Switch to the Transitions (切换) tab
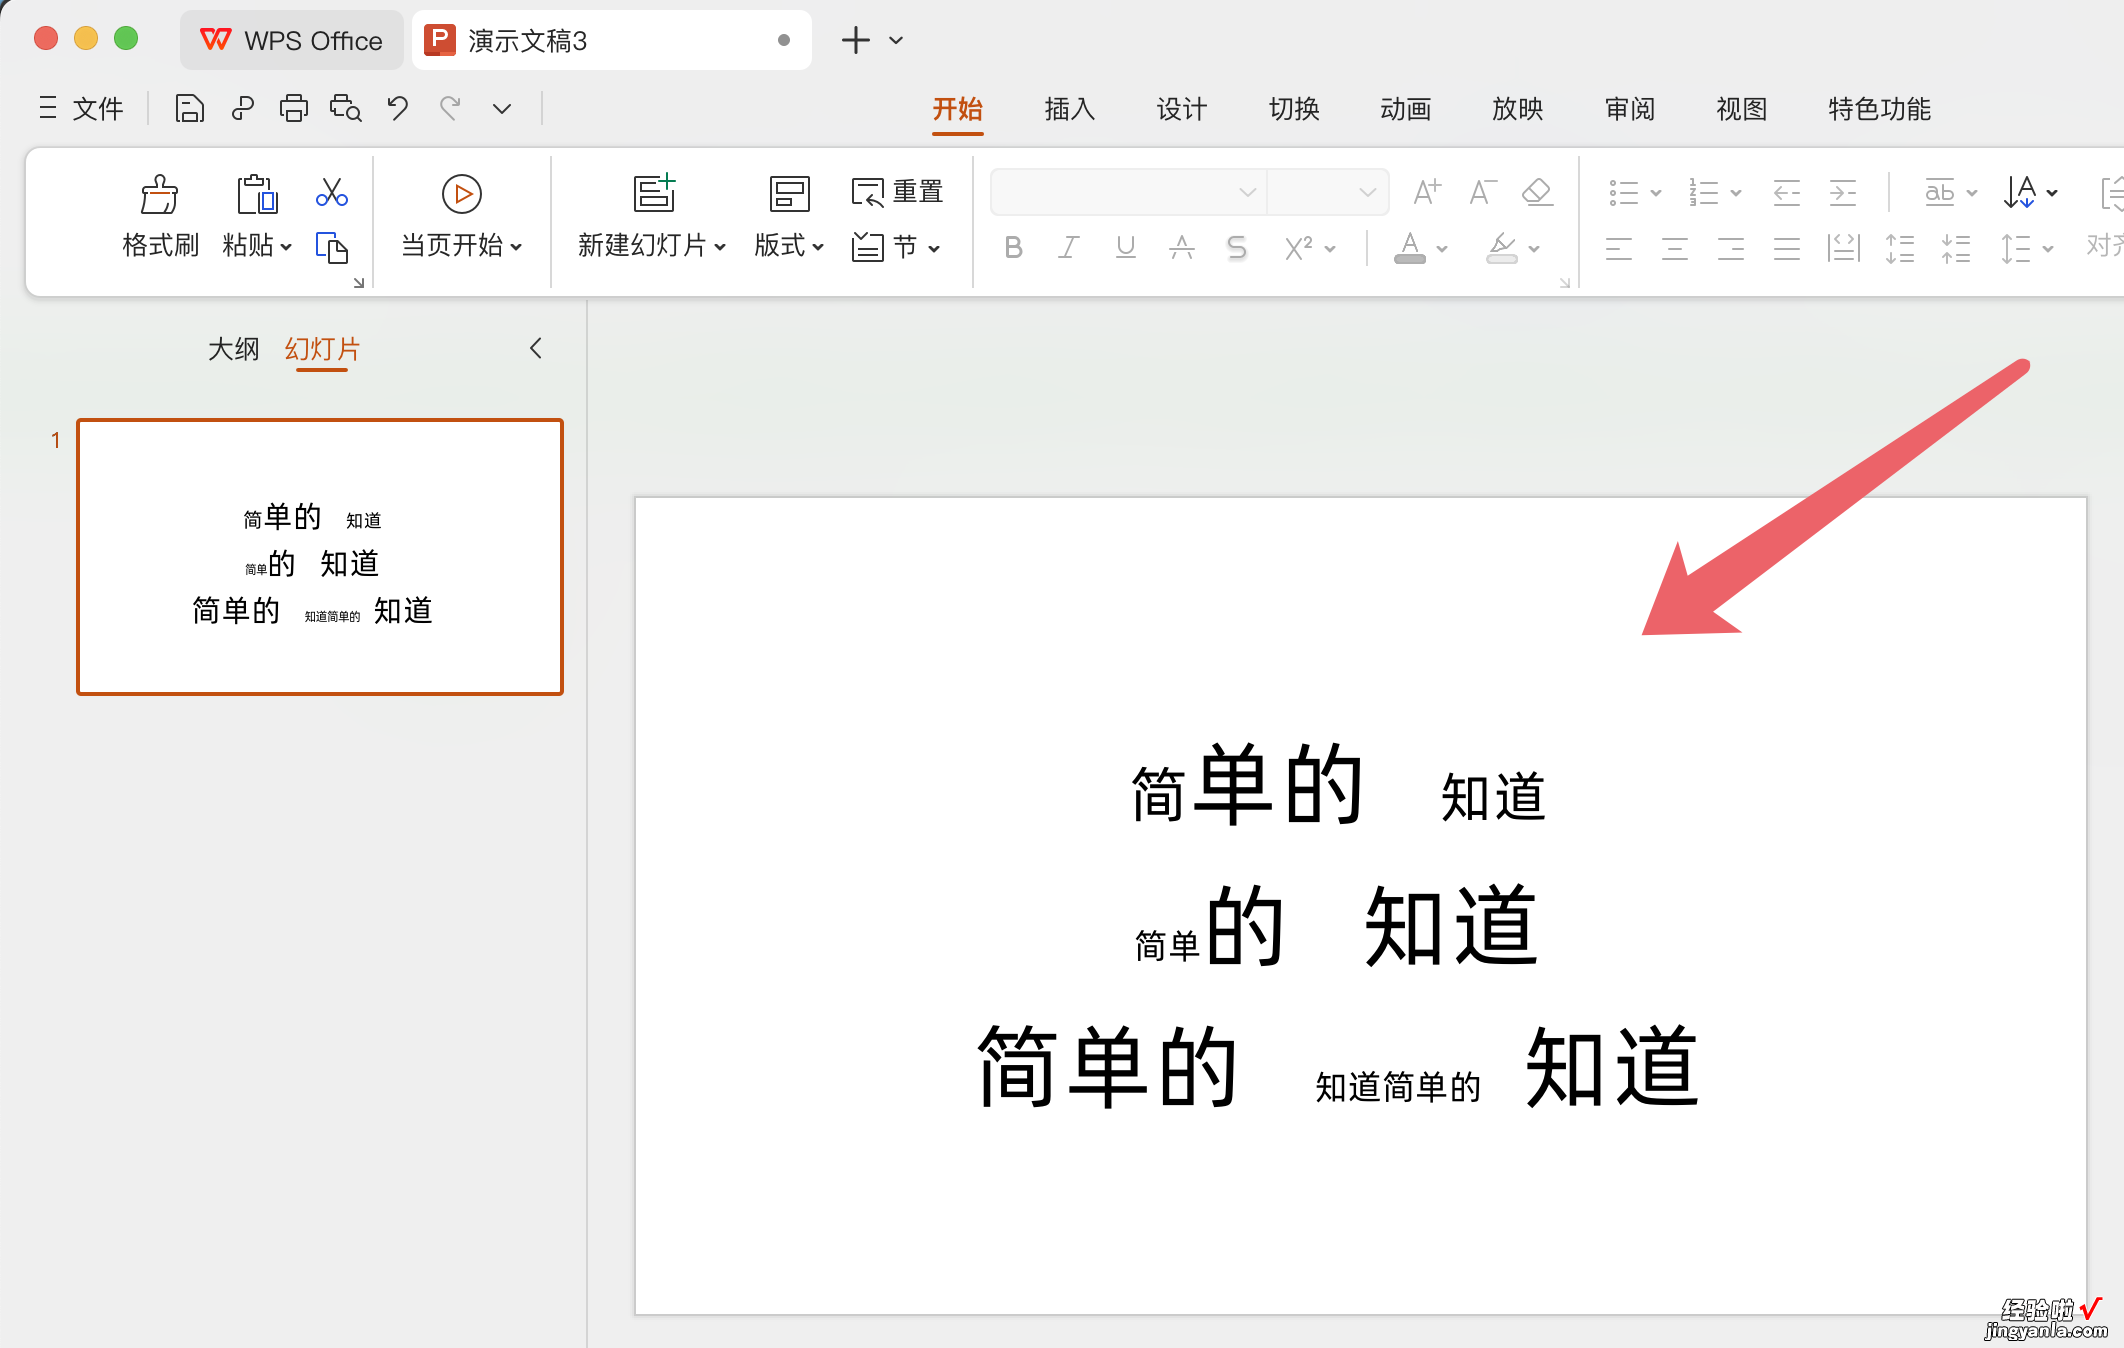The width and height of the screenshot is (2124, 1348). (1293, 109)
